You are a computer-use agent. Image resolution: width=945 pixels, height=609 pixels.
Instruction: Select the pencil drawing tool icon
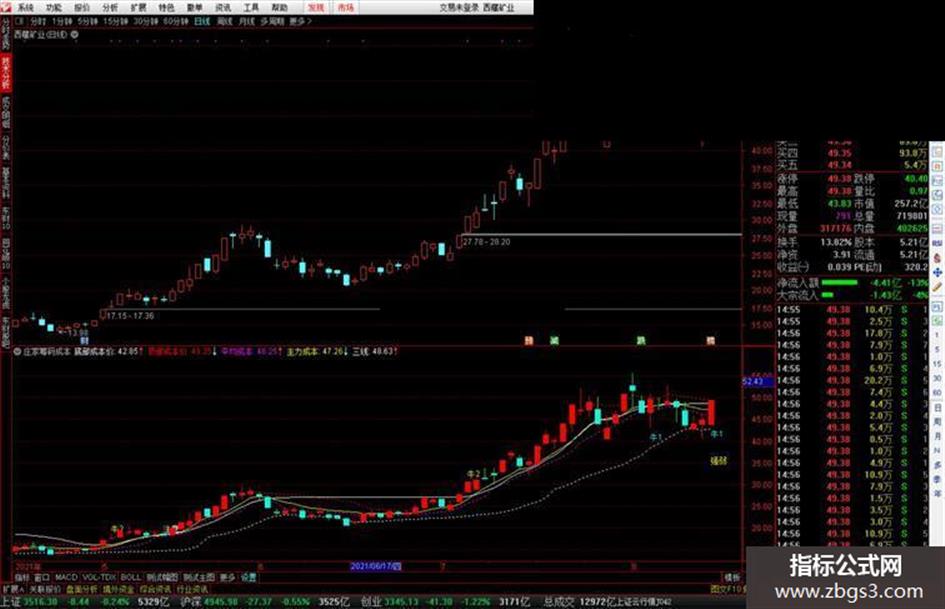(x=937, y=288)
